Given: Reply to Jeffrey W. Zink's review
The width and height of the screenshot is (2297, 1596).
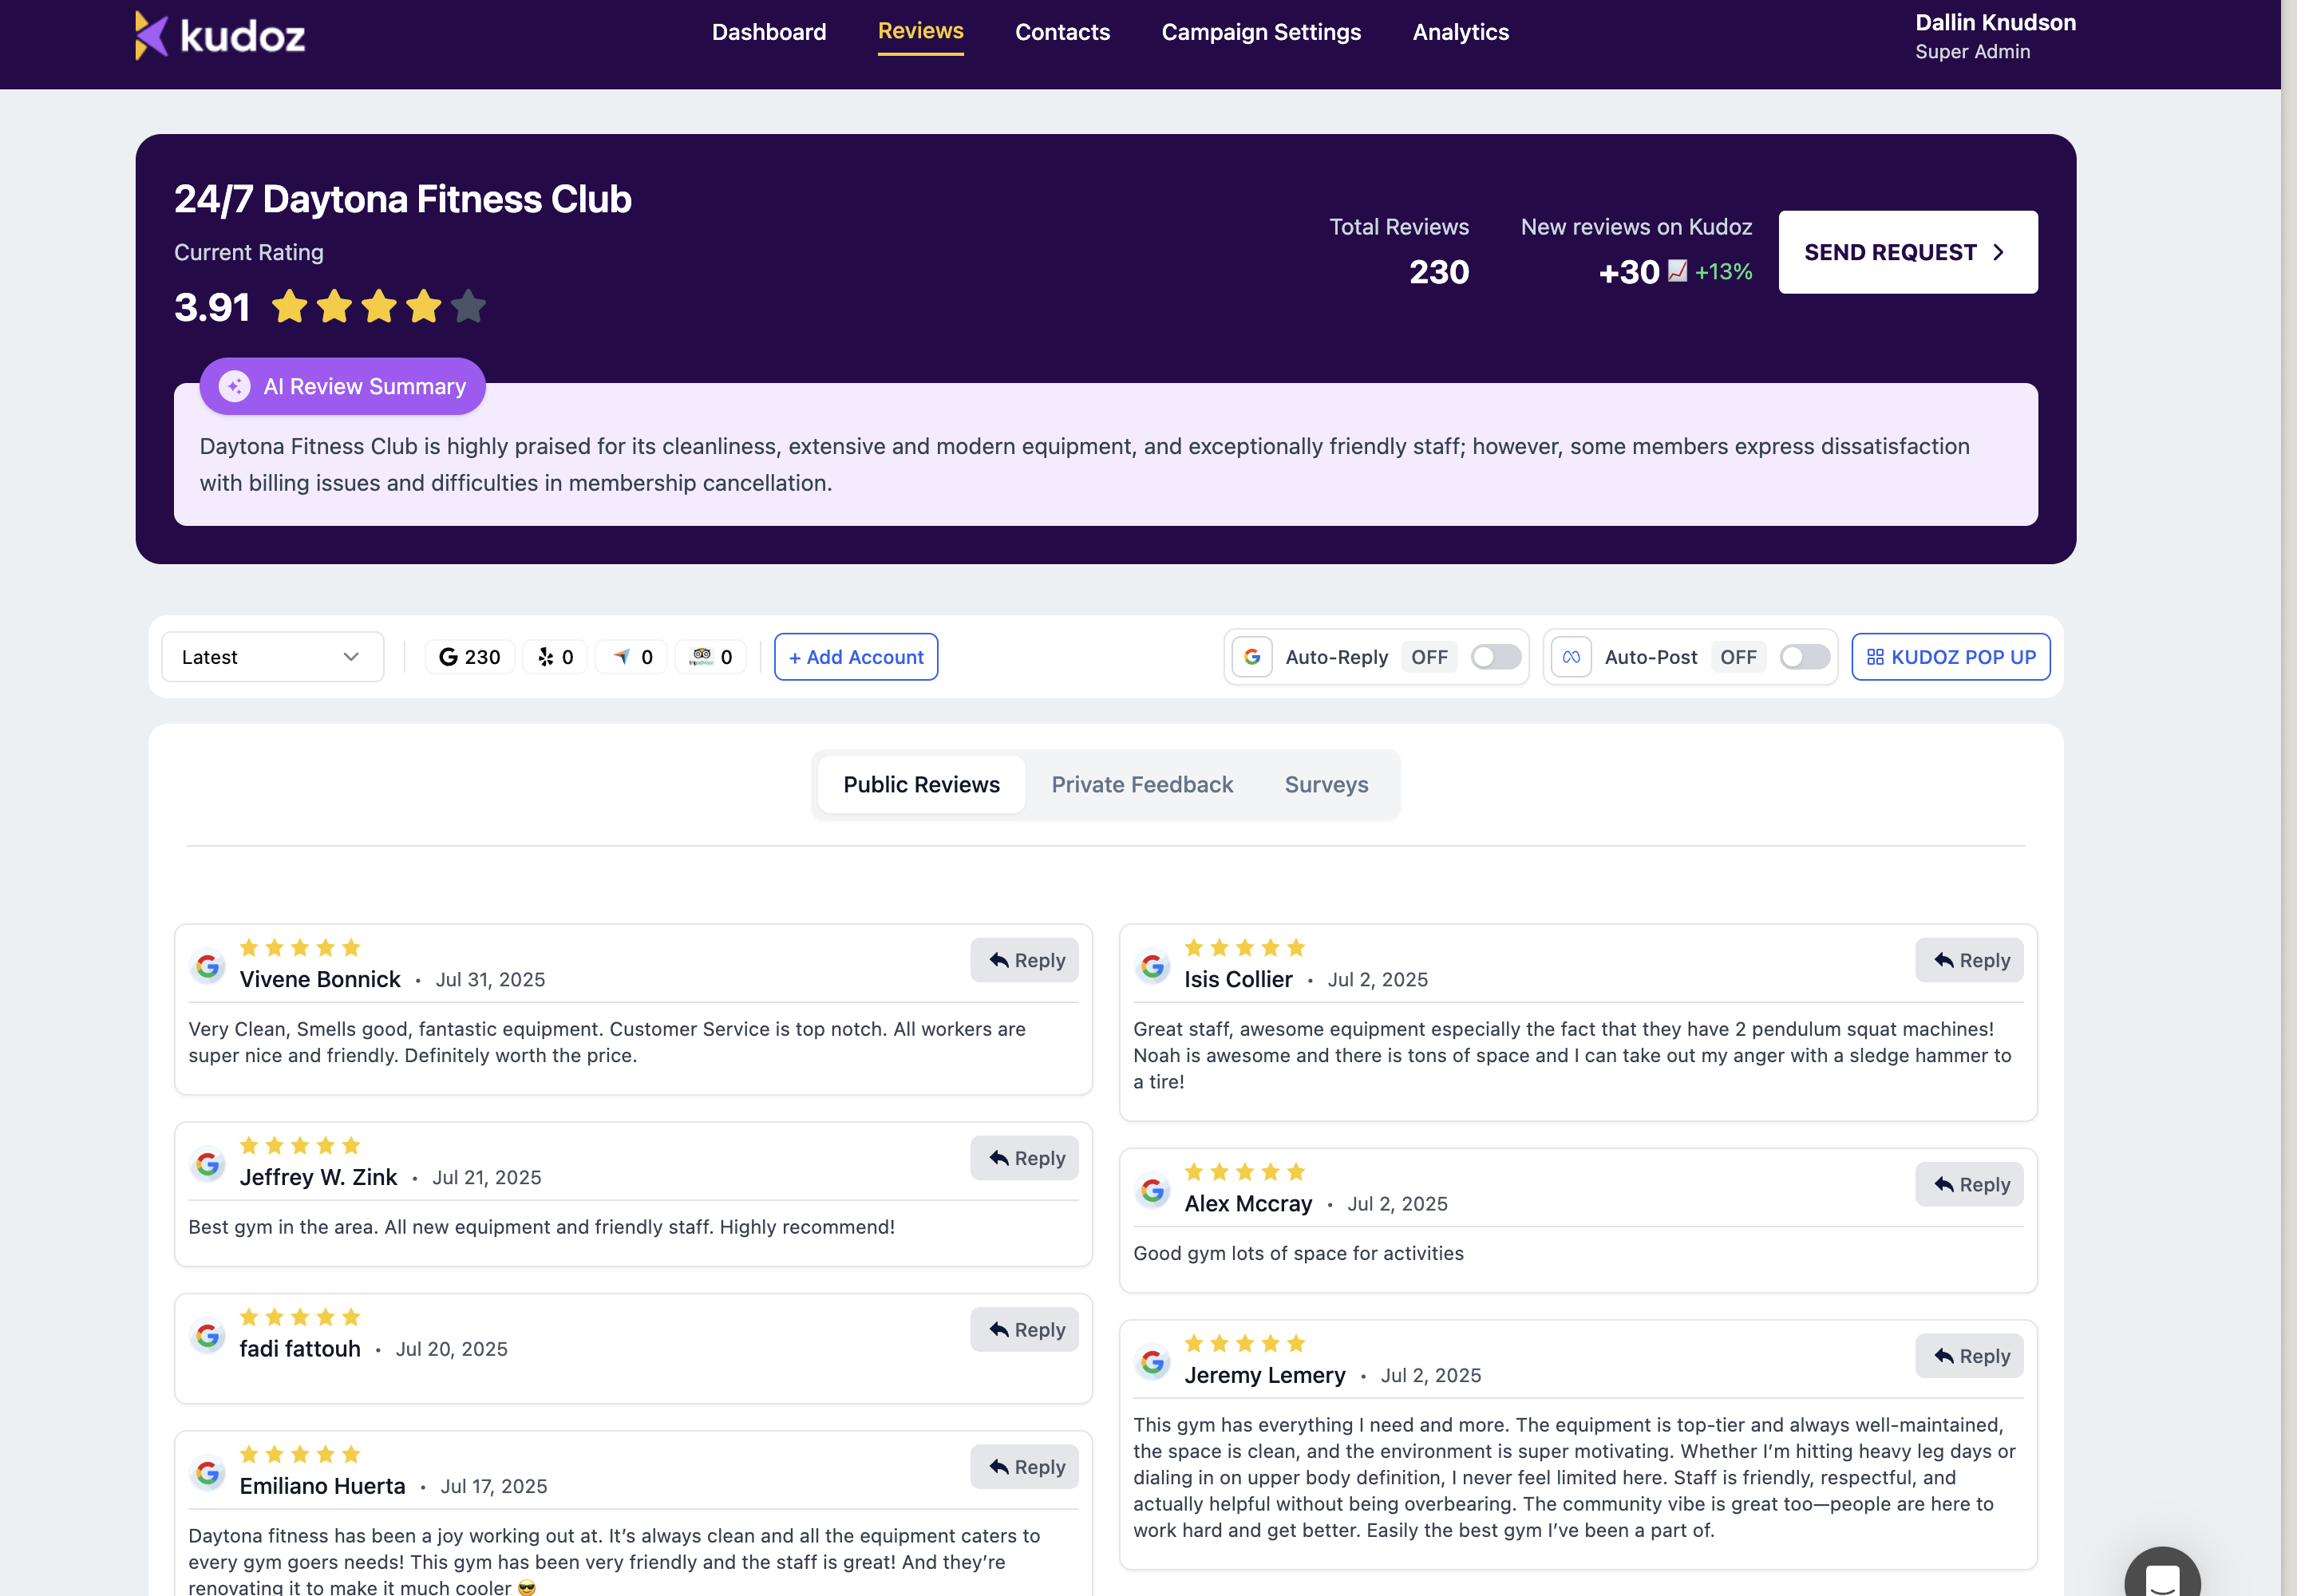Looking at the screenshot, I should coord(1024,1158).
